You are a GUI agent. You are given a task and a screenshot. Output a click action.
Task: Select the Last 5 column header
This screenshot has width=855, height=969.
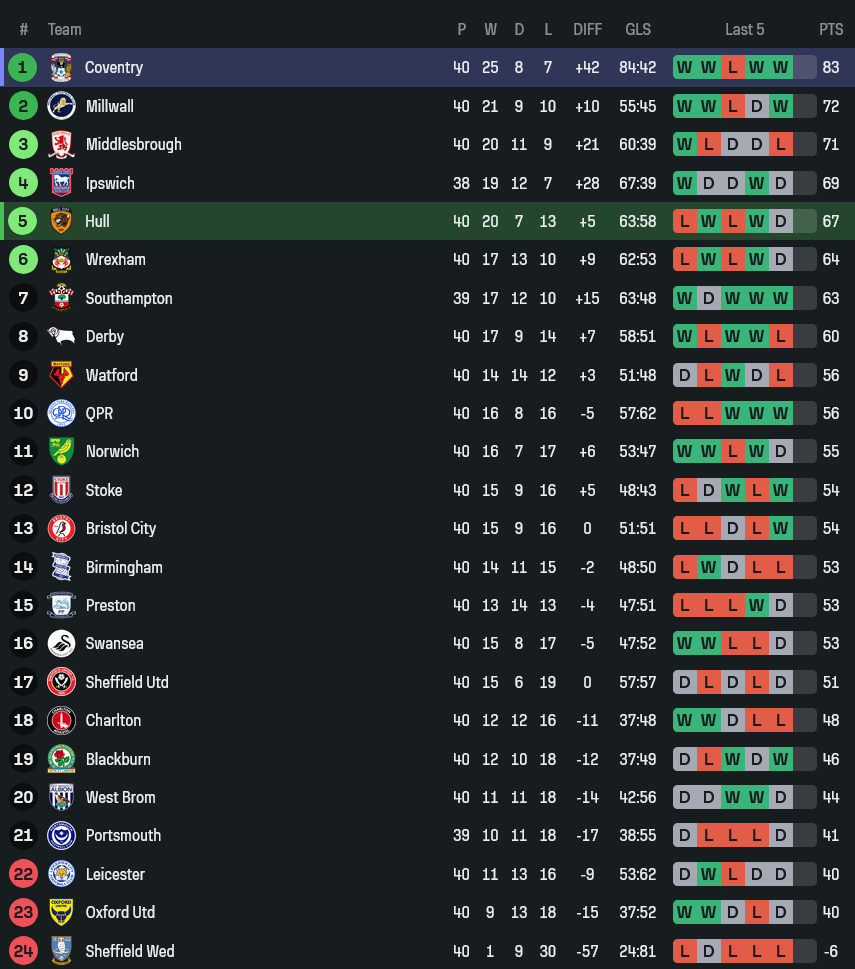click(744, 30)
